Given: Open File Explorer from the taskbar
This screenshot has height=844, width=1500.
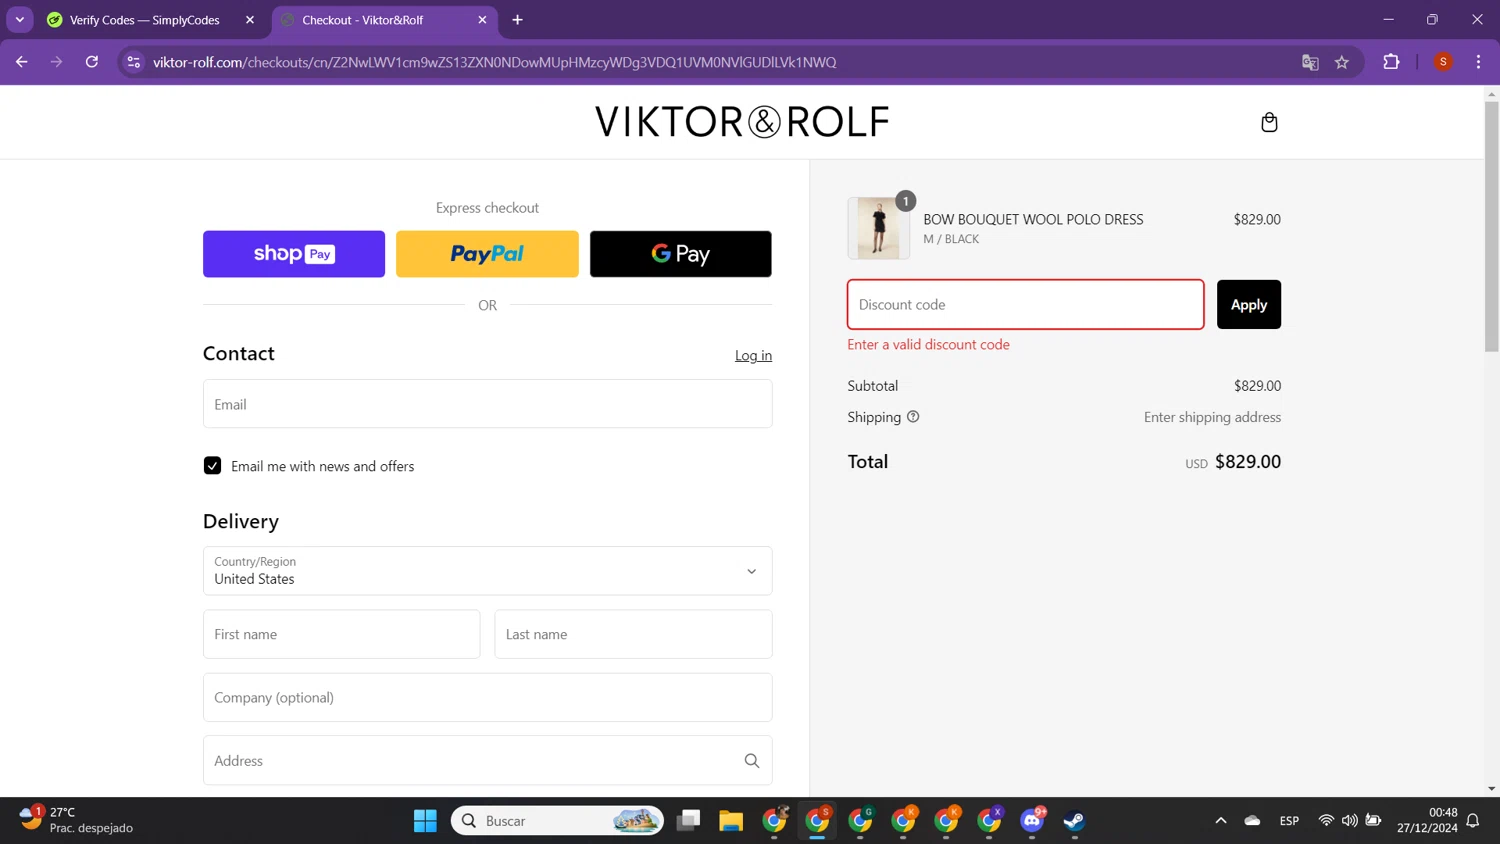Looking at the screenshot, I should coord(731,821).
